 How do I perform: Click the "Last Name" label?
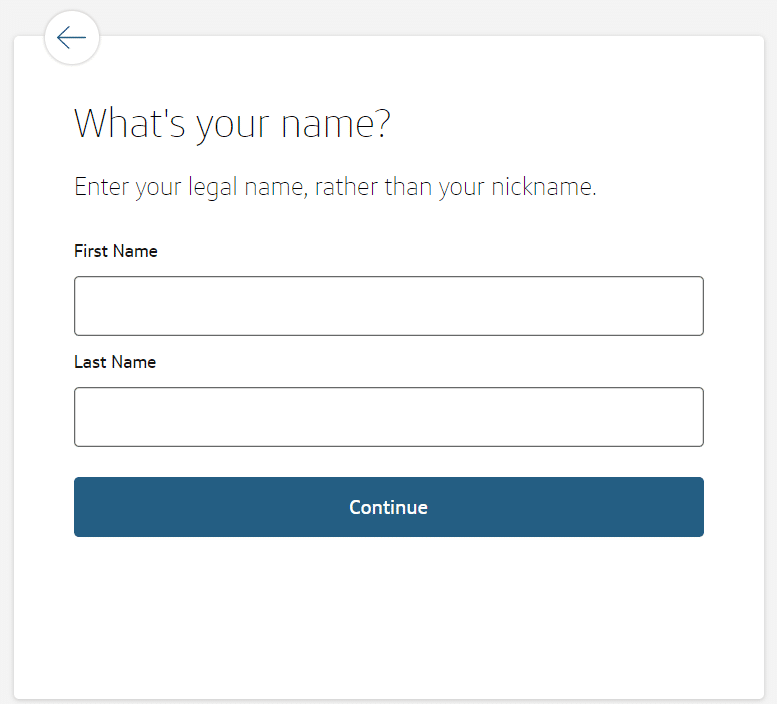115,362
